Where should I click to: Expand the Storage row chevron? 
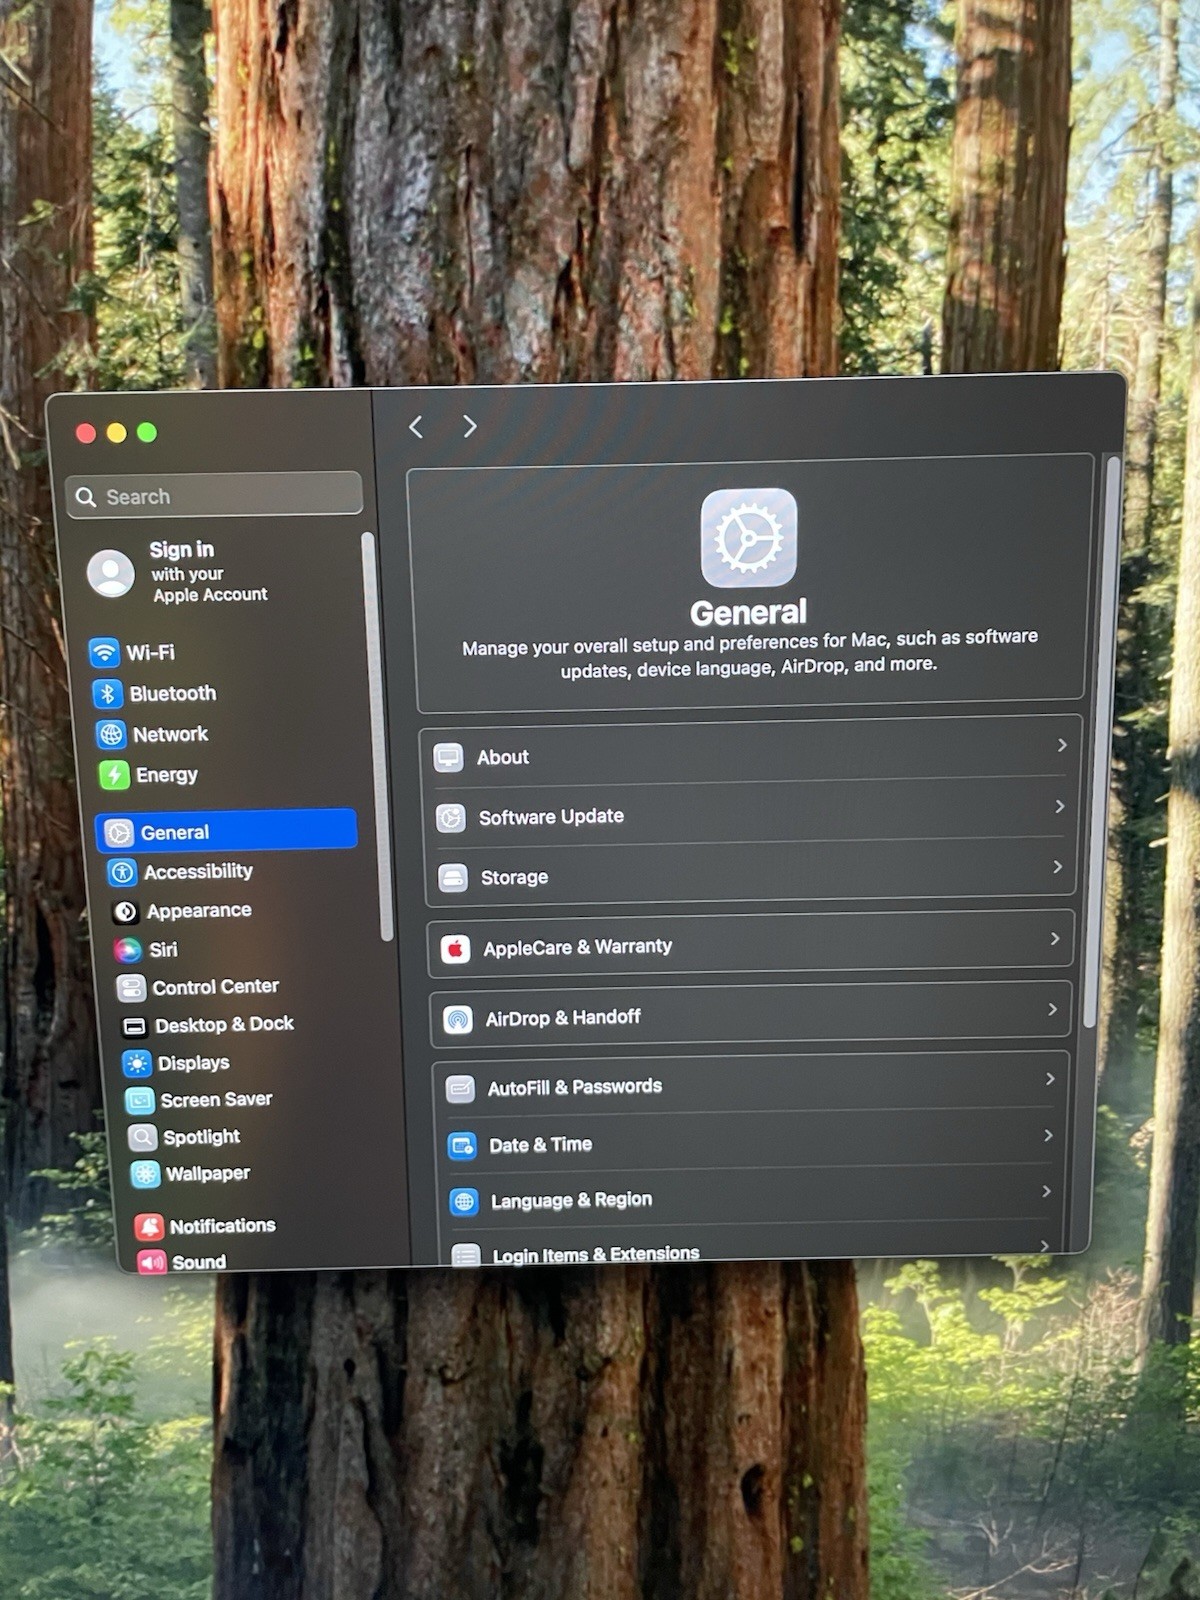point(1057,867)
